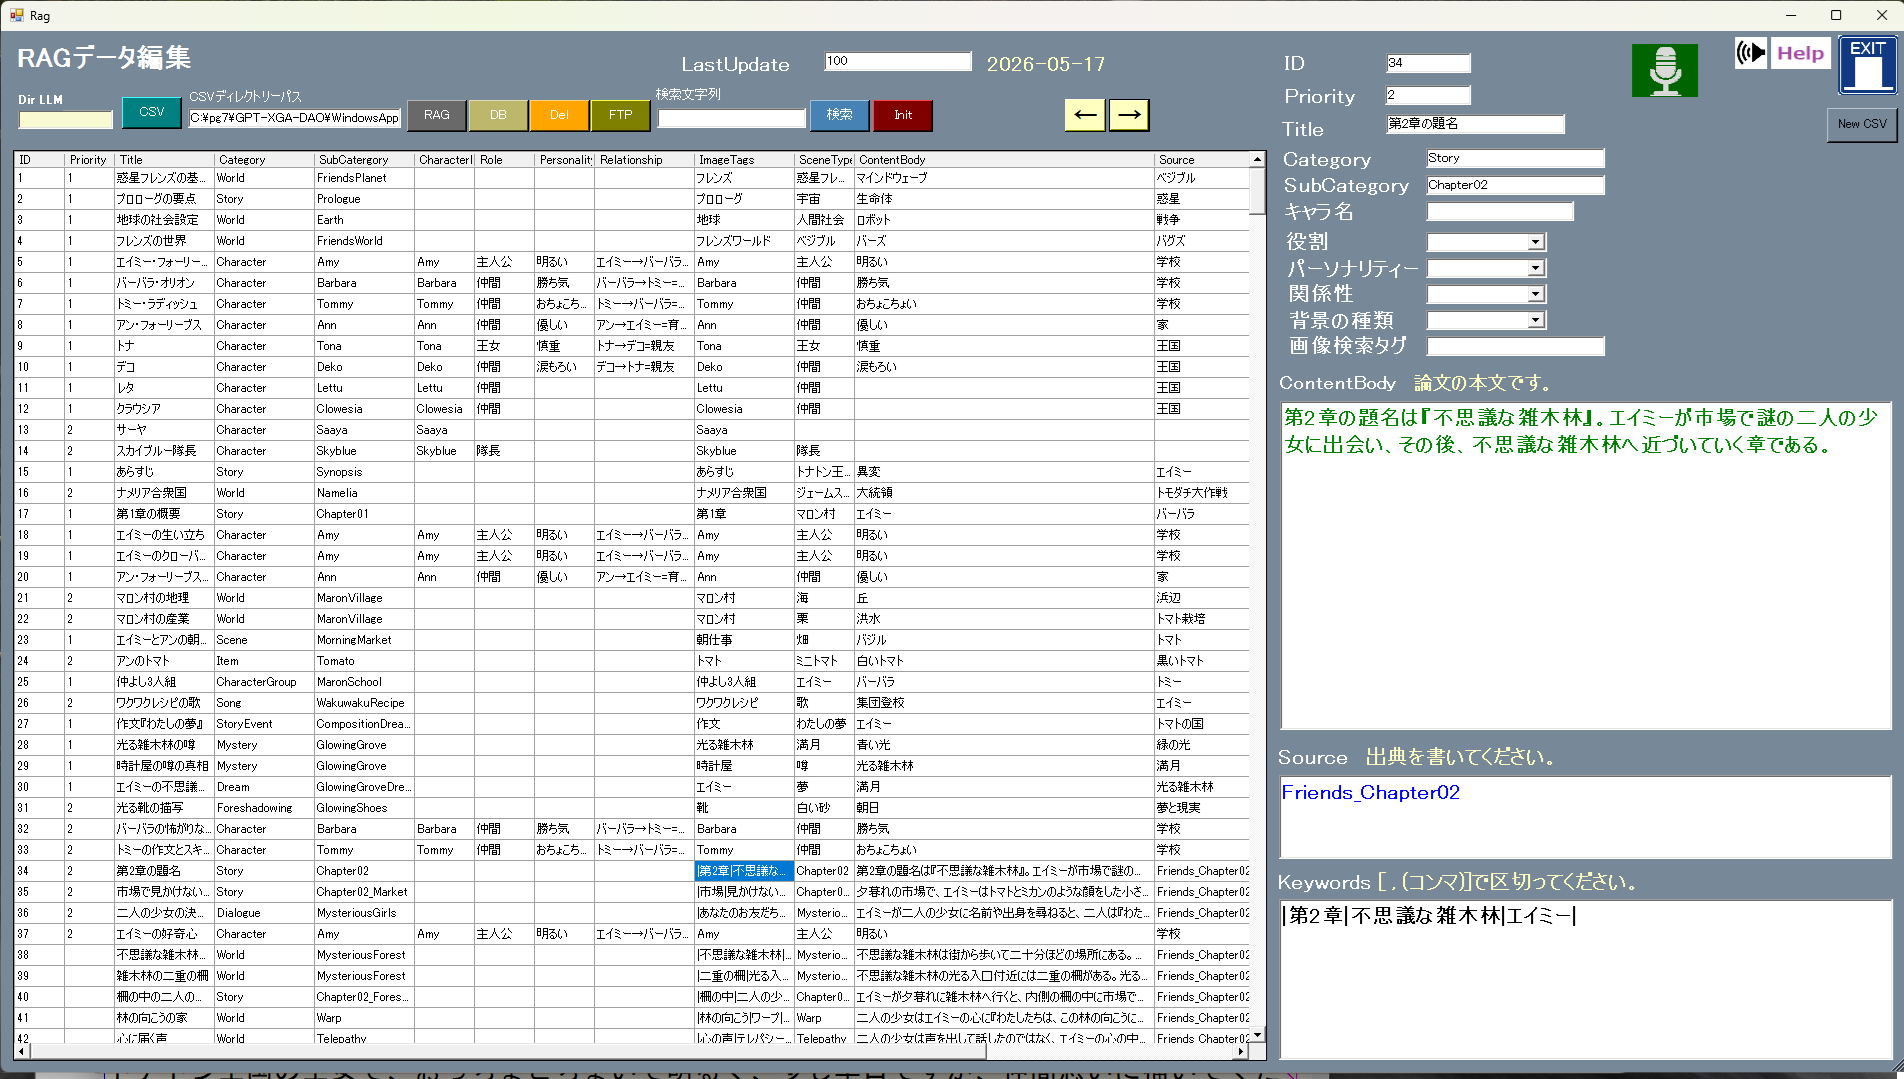Click the Source text box Friends_Chapter02
The height and width of the screenshot is (1079, 1904).
coord(1586,817)
